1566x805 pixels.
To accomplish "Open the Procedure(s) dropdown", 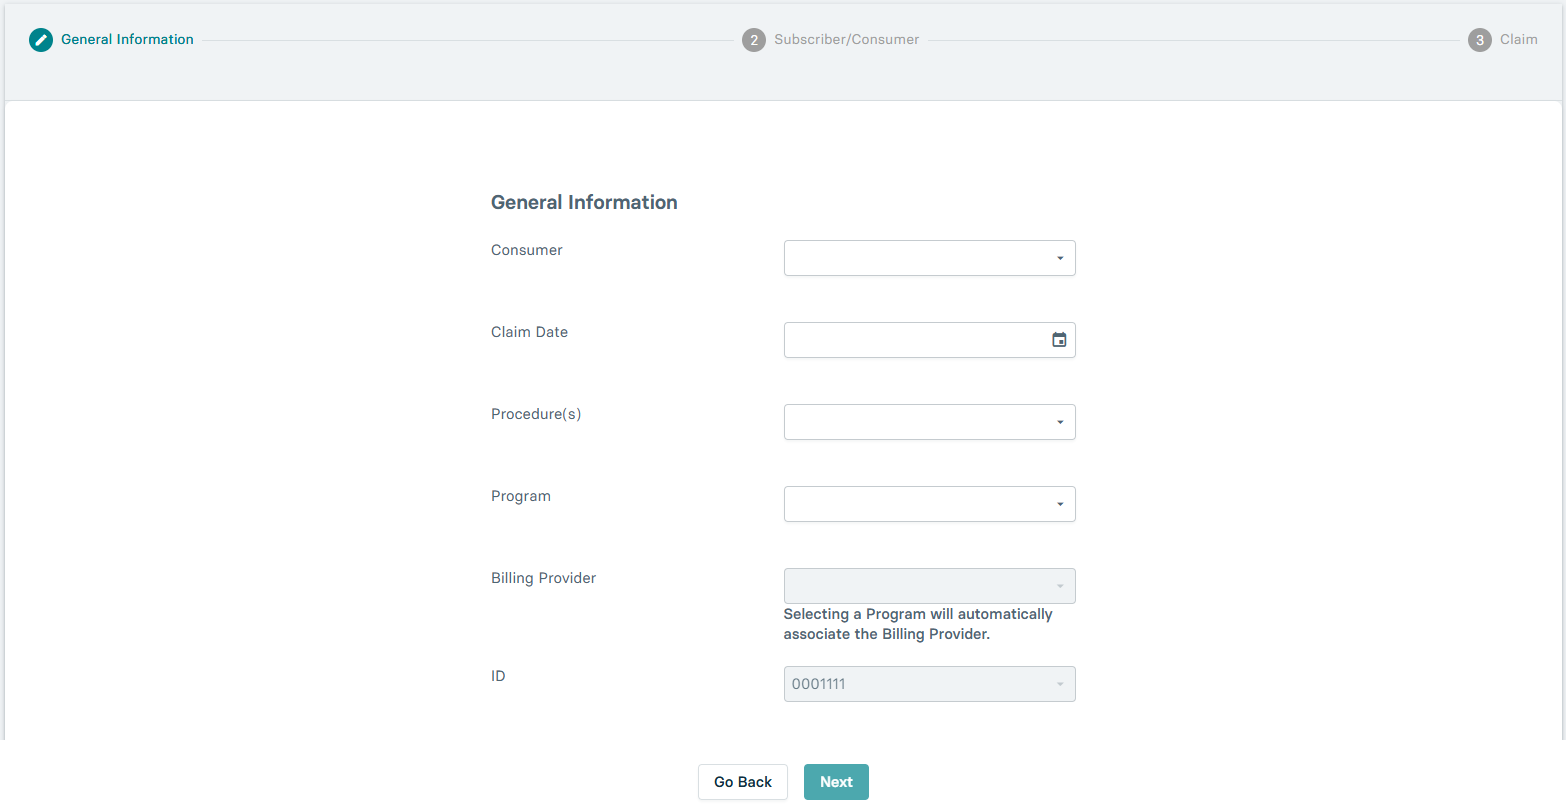I will (x=929, y=422).
